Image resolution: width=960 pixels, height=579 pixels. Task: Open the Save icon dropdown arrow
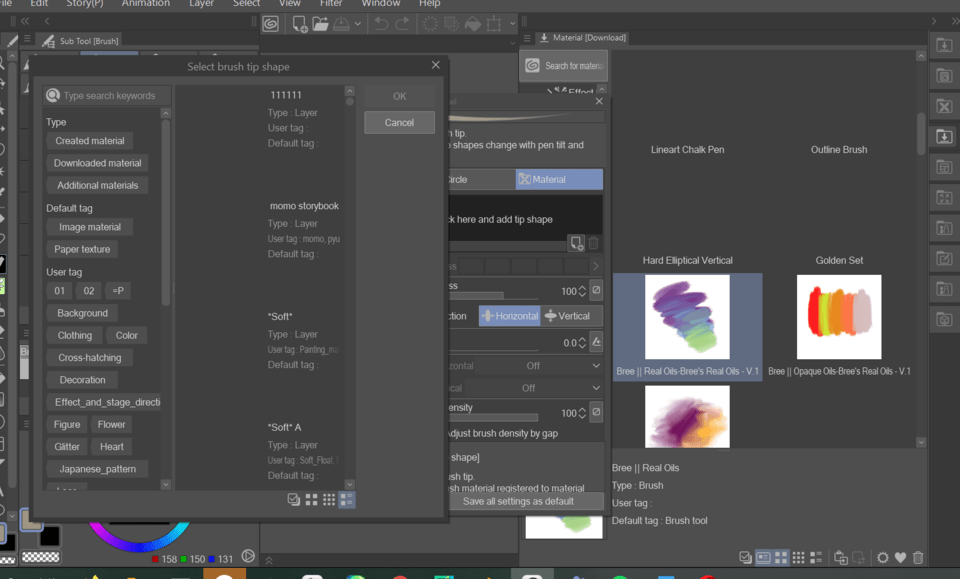pos(358,24)
